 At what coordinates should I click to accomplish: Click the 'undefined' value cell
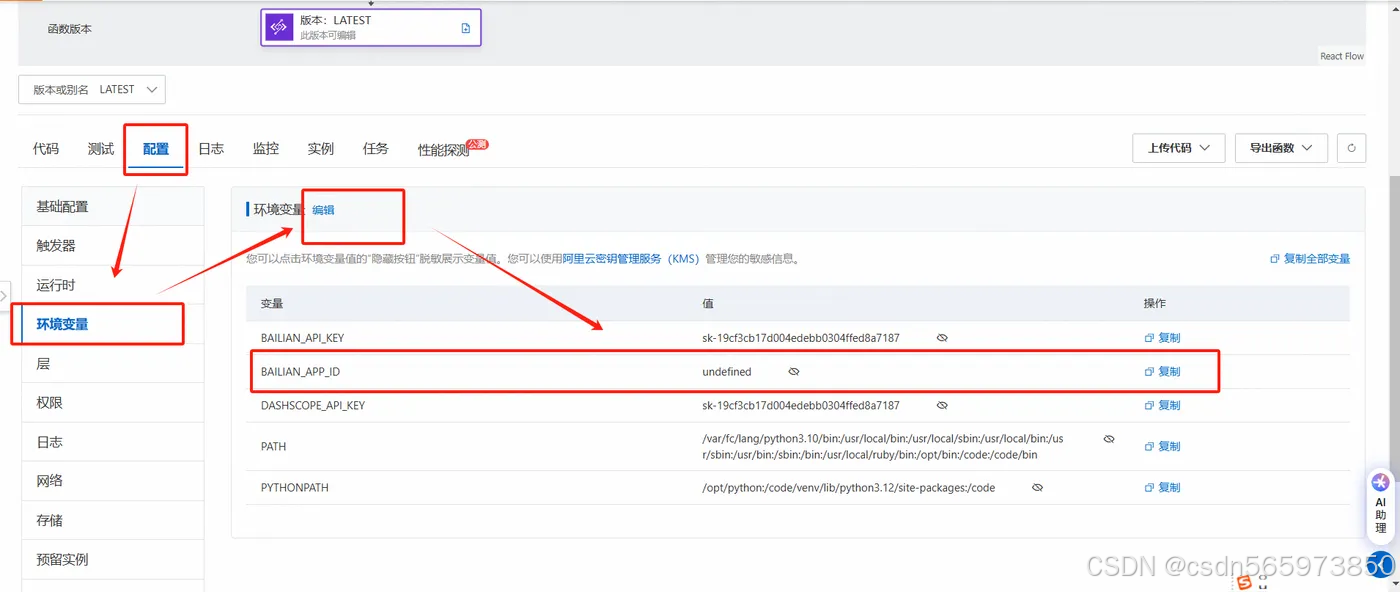(727, 371)
